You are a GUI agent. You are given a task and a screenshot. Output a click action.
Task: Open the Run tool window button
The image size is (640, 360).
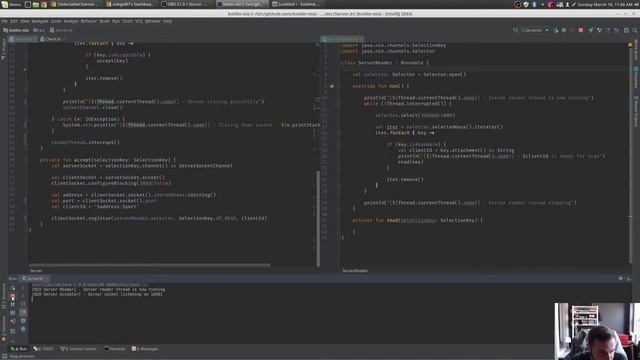[x=18, y=349]
